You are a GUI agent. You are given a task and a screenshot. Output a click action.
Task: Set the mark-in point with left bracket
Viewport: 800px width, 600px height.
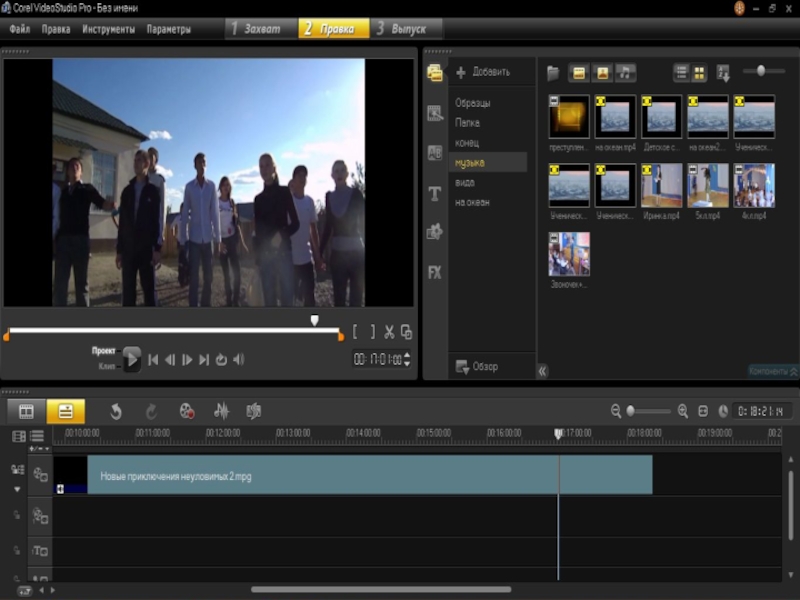coord(355,332)
